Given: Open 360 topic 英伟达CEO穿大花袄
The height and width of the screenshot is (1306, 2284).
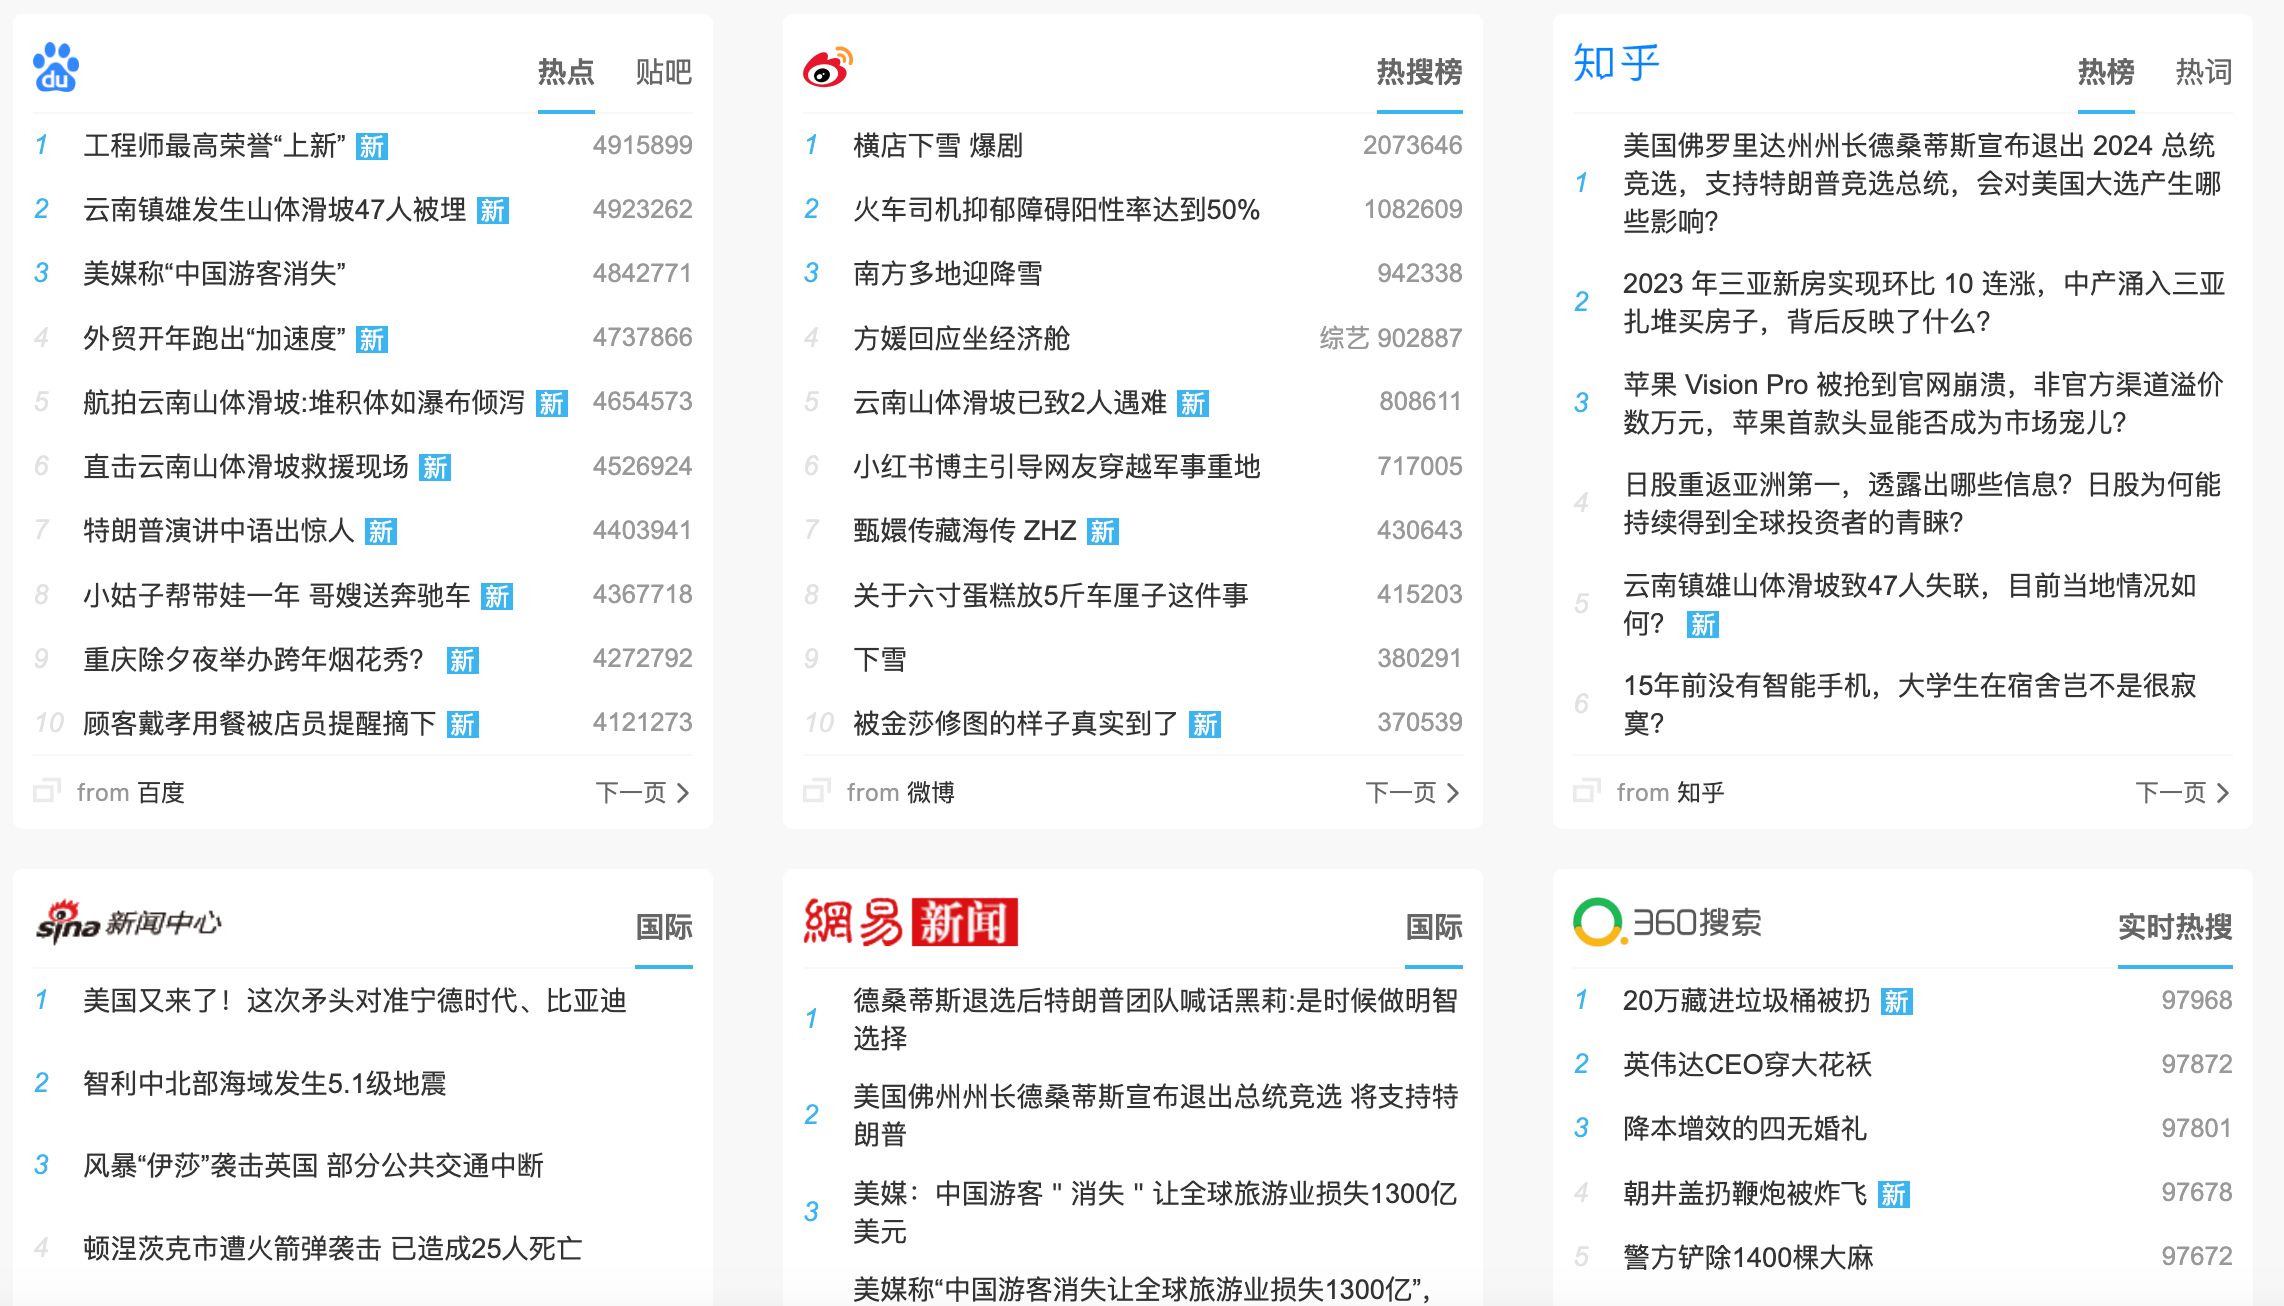Looking at the screenshot, I should click(x=1746, y=1065).
